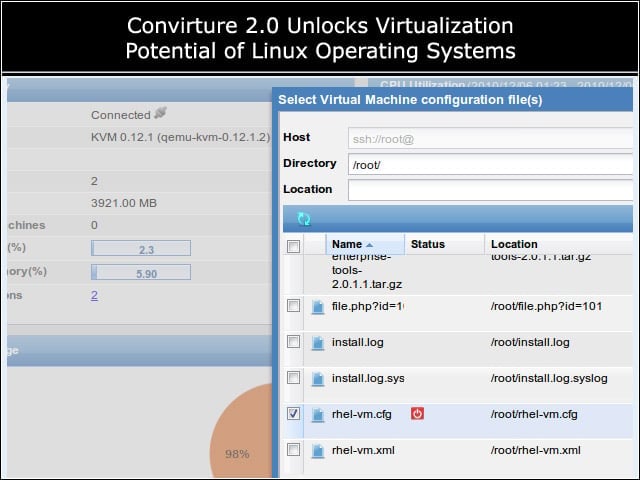
Task: Click the refresh icon in the file dialog toolbar
Action: [304, 219]
